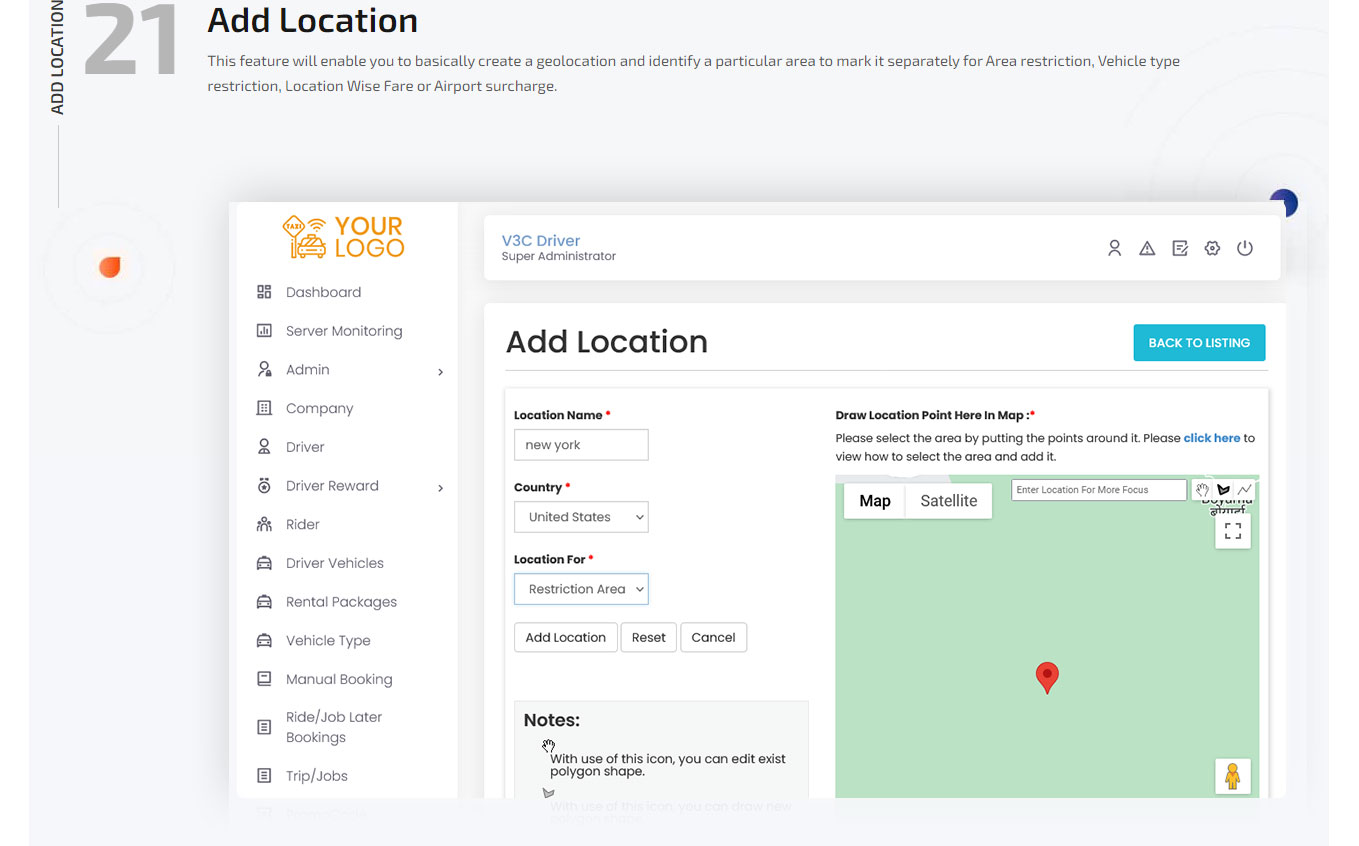
Task: Click the Add Location button
Action: pyautogui.click(x=566, y=637)
